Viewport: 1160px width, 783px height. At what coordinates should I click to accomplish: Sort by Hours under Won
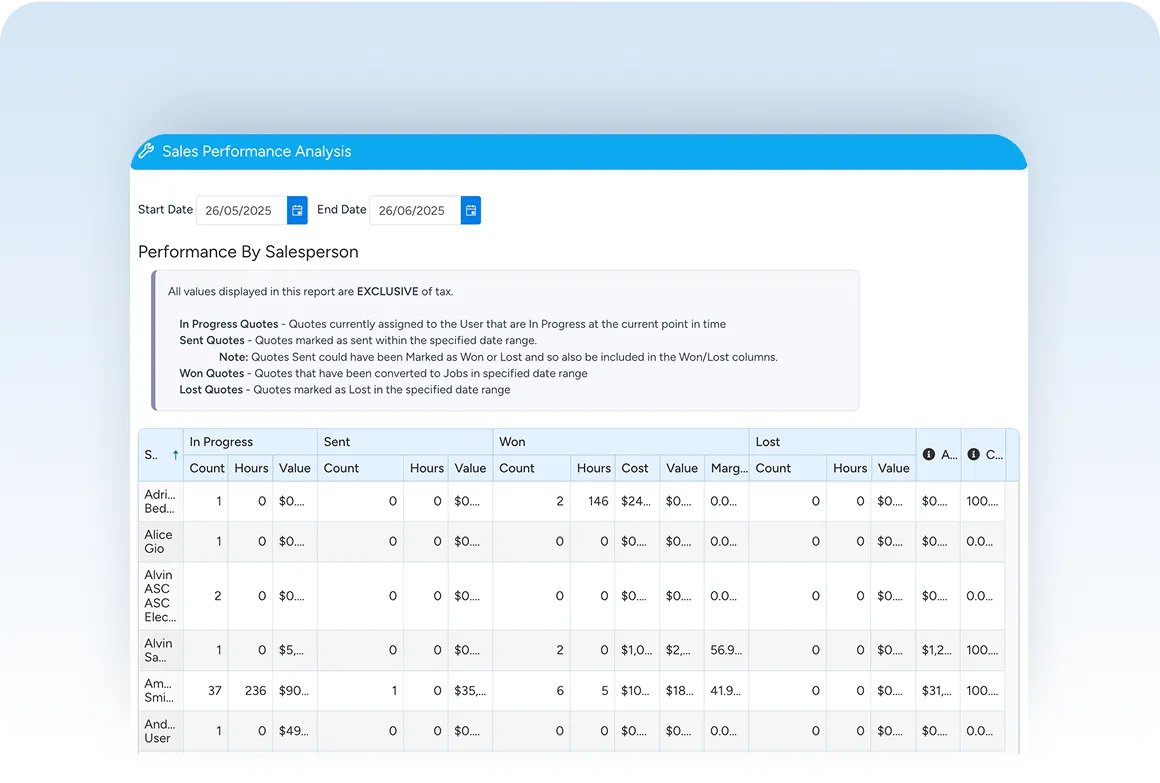[593, 468]
